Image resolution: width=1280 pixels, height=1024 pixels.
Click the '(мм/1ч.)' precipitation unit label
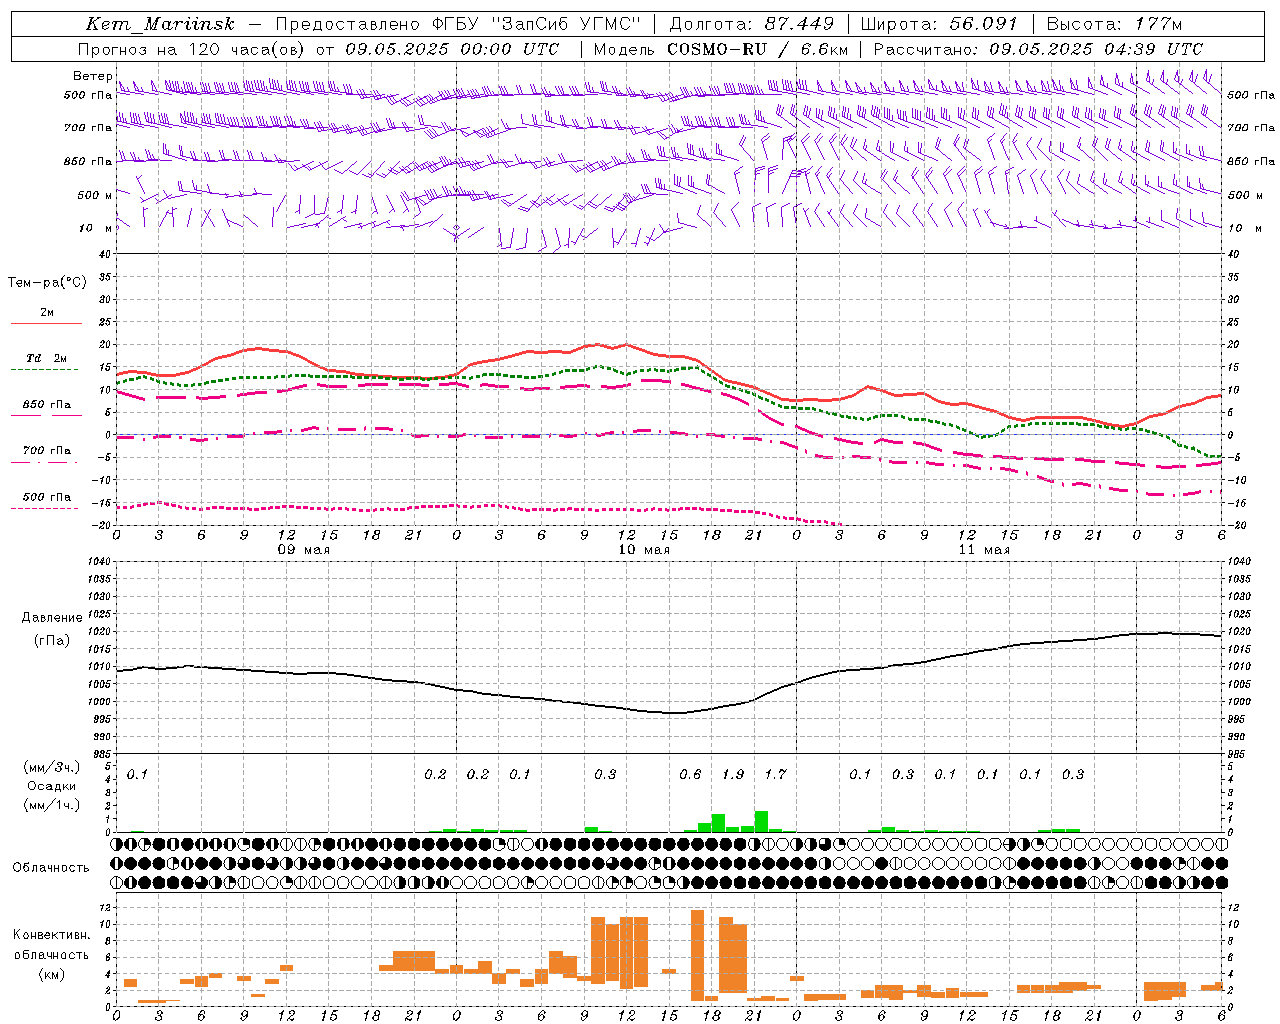click(x=52, y=805)
